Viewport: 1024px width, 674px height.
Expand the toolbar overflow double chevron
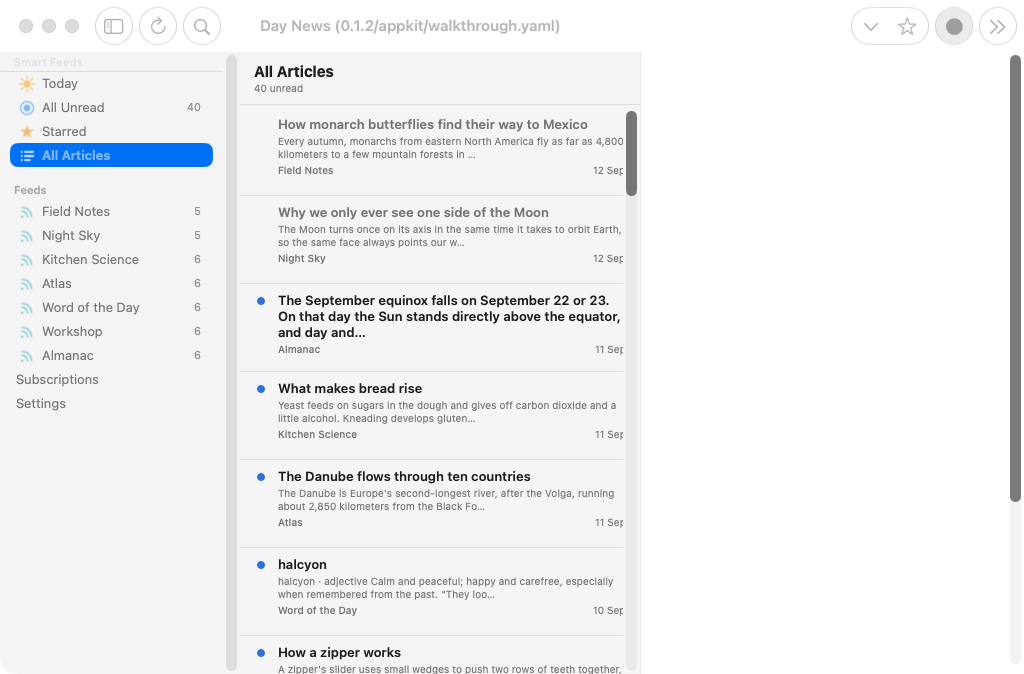click(x=997, y=26)
